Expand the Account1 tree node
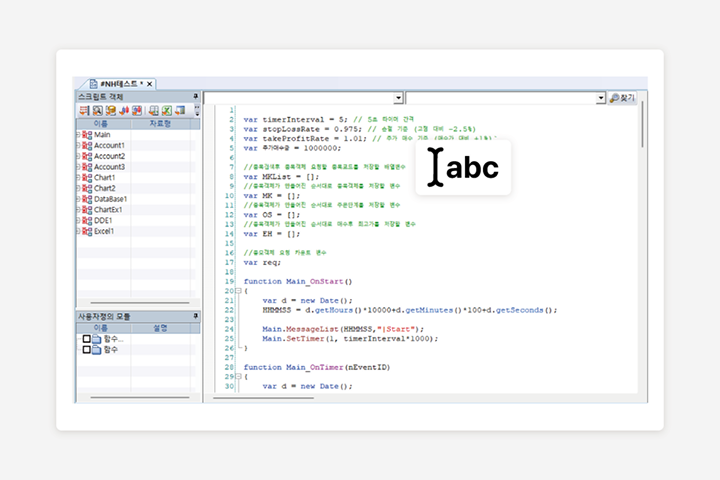 click(x=78, y=146)
